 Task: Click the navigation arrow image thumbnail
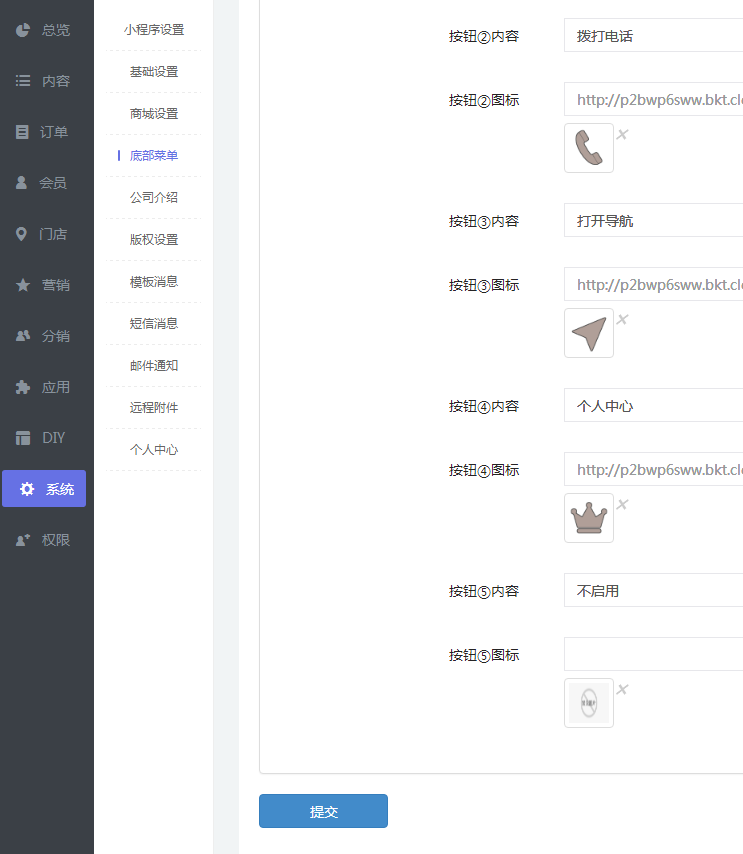coord(589,333)
